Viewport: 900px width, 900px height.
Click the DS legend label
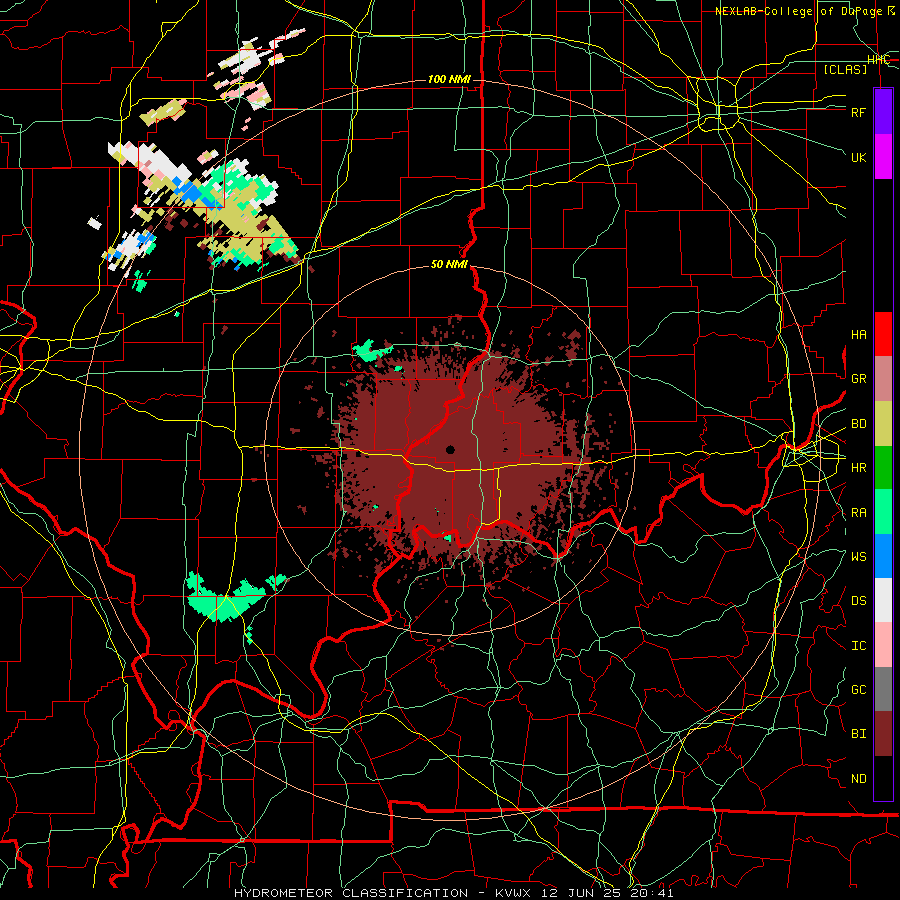(858, 601)
